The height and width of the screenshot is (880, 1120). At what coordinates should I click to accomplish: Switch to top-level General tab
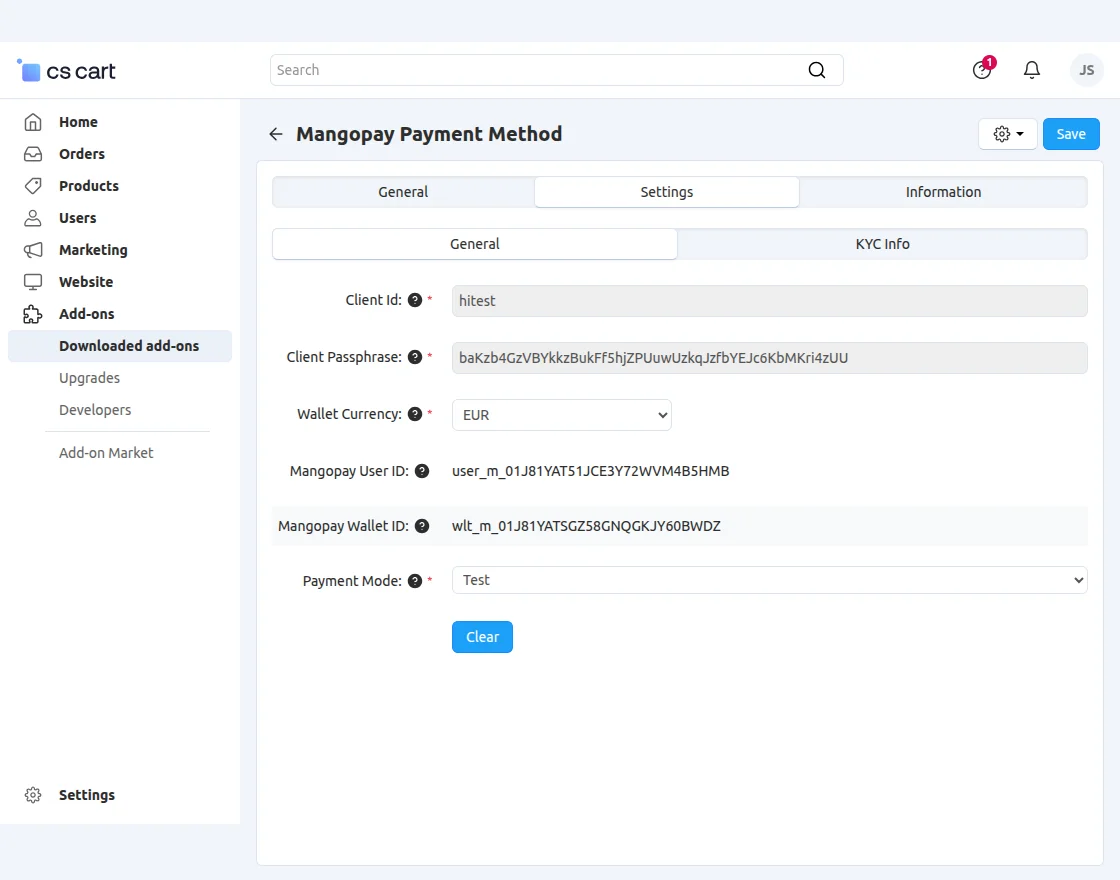(403, 192)
